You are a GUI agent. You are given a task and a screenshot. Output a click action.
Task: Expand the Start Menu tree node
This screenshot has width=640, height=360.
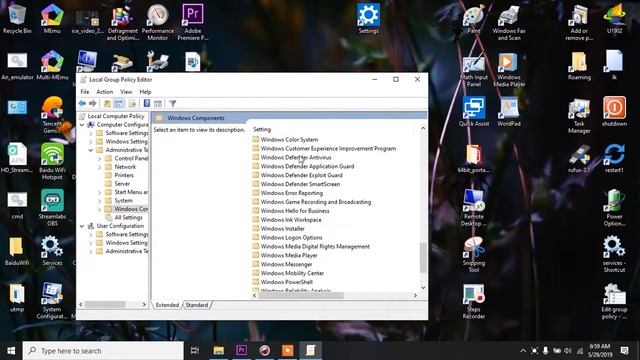click(100, 192)
